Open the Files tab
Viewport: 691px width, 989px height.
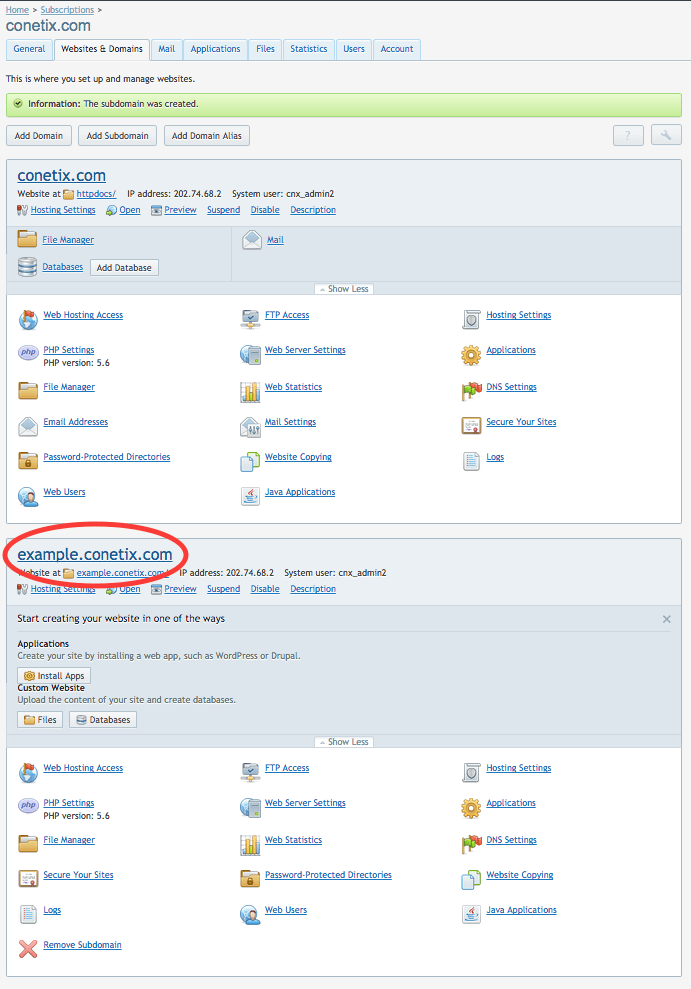pos(265,49)
